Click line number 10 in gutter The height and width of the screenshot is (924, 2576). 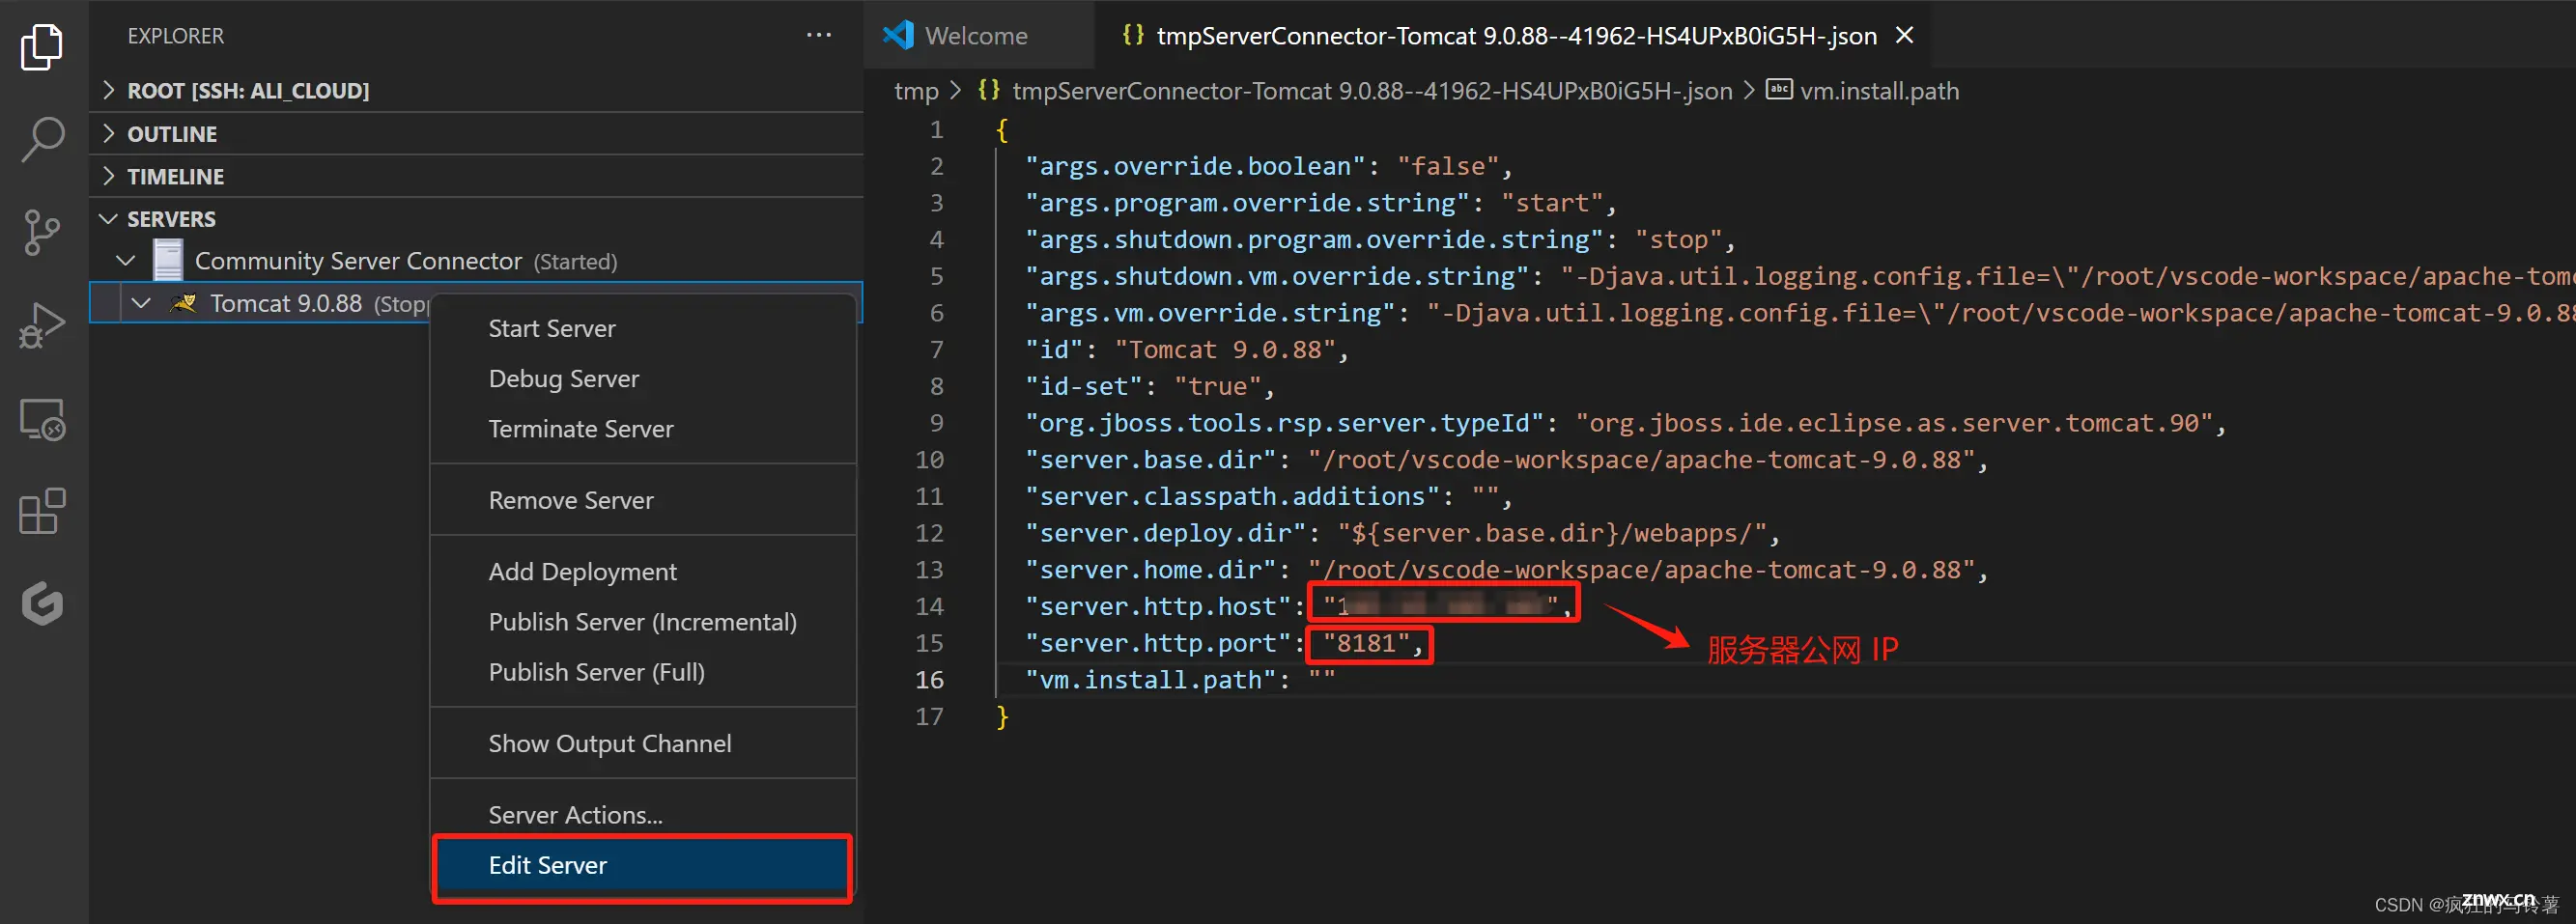(929, 459)
